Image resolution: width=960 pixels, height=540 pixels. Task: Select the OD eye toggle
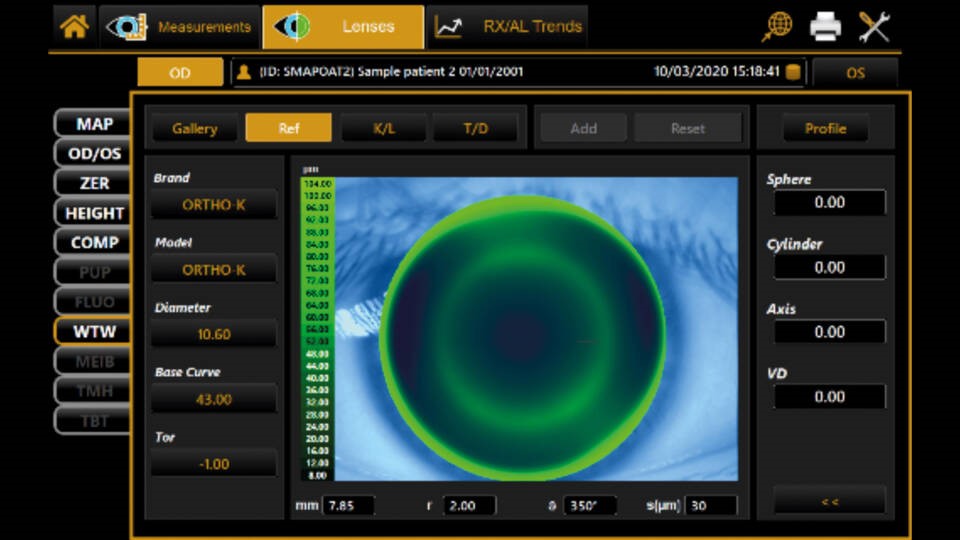181,72
